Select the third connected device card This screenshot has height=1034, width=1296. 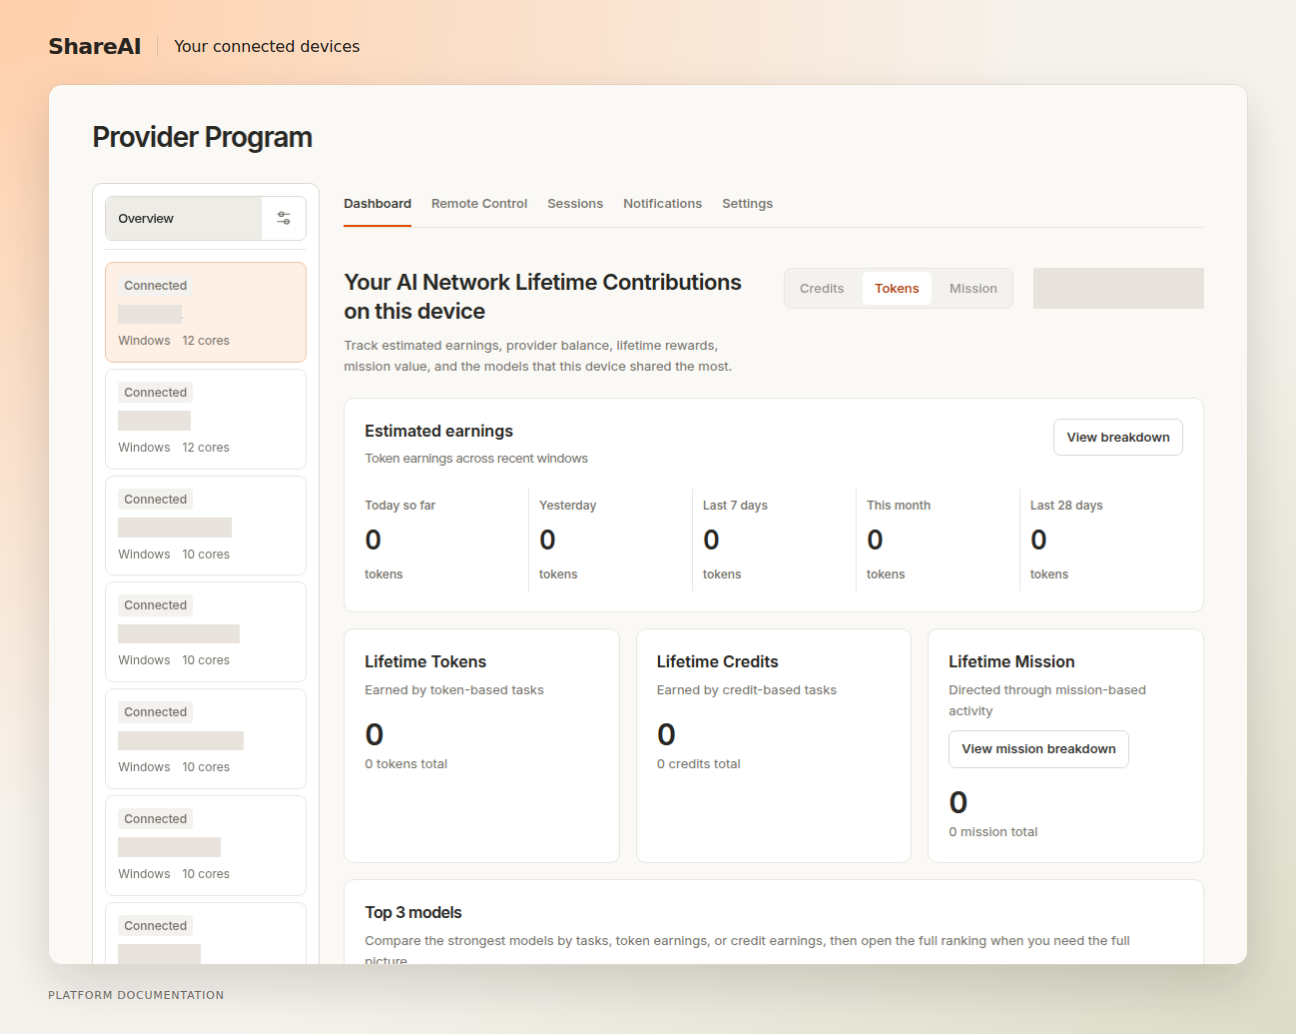[x=206, y=526]
